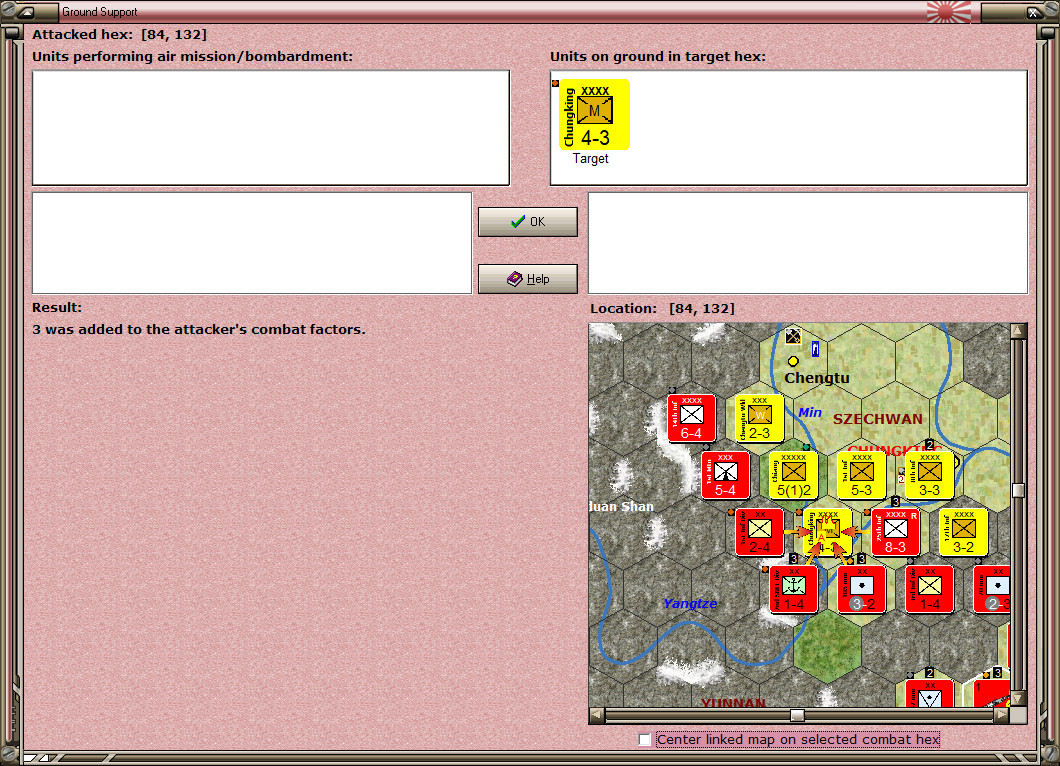The width and height of the screenshot is (1060, 766).
Task: Click the red 1st Inf Div 2-4 counter
Action: [x=759, y=532]
